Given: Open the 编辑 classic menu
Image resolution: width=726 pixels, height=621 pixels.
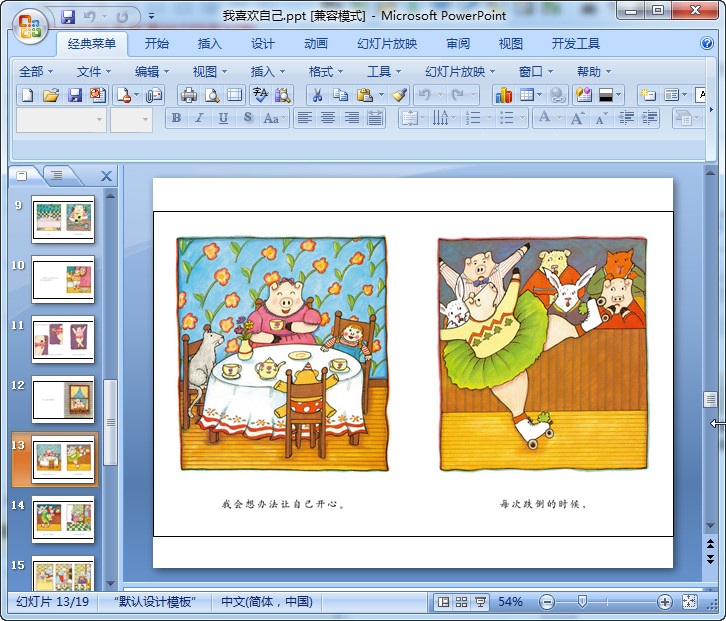Looking at the screenshot, I should click(152, 72).
